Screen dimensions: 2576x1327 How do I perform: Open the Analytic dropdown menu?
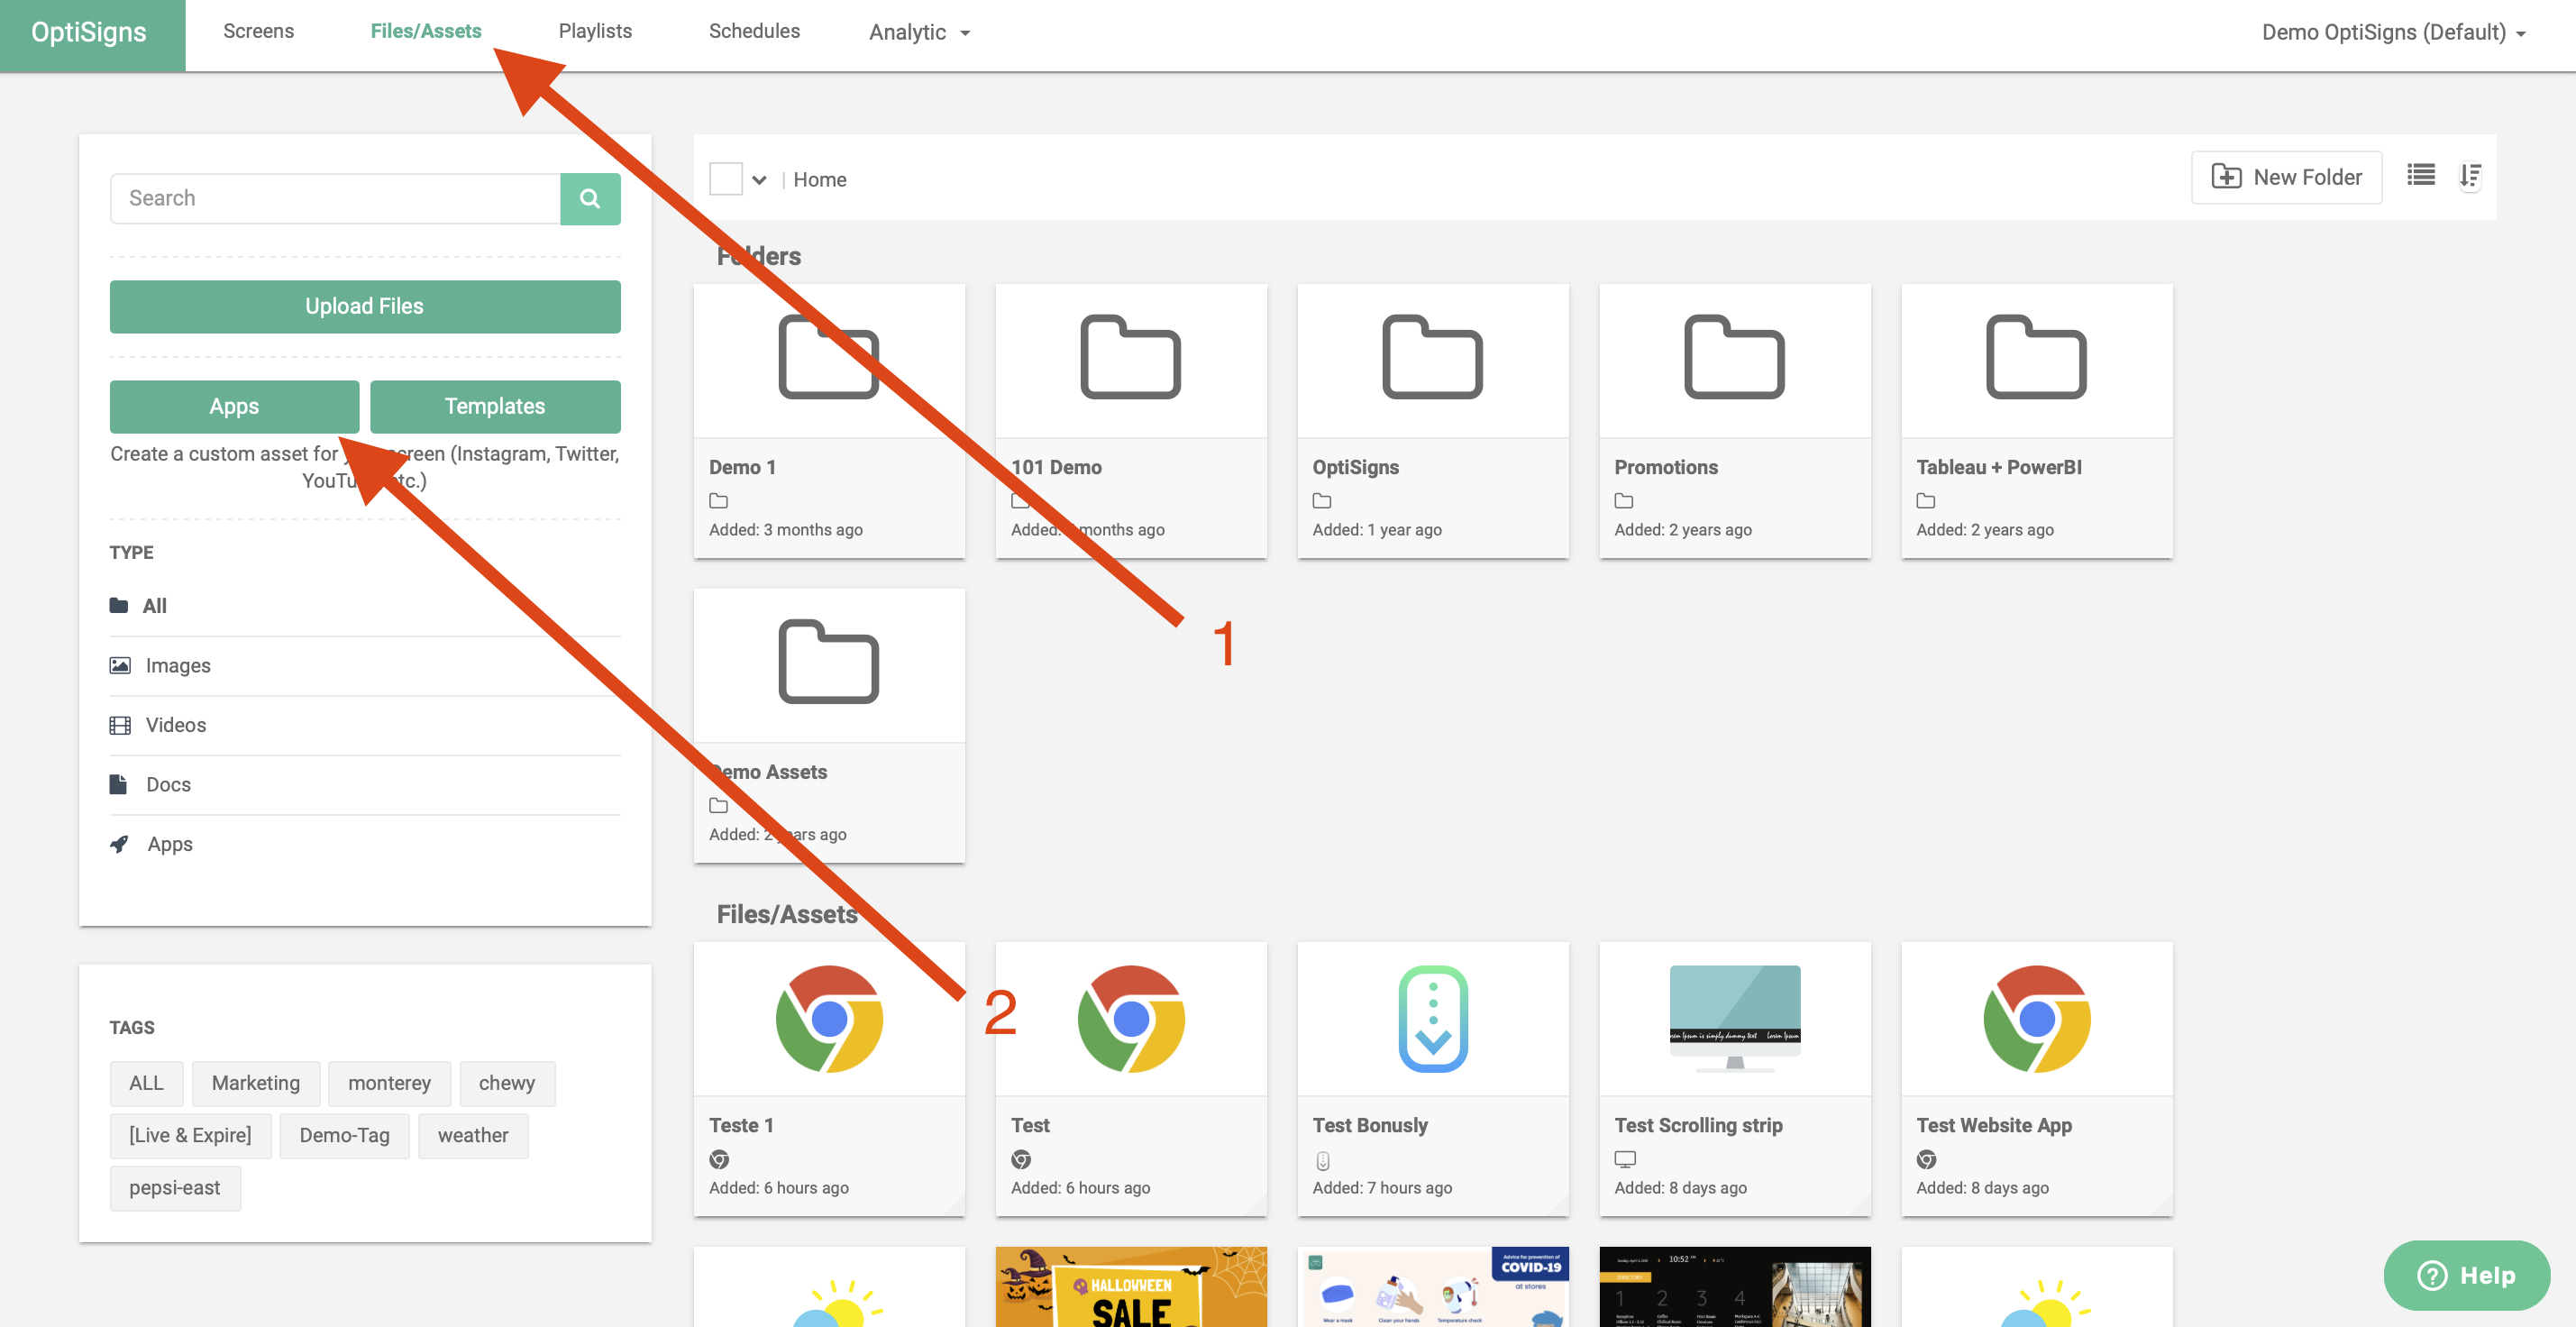coord(918,32)
